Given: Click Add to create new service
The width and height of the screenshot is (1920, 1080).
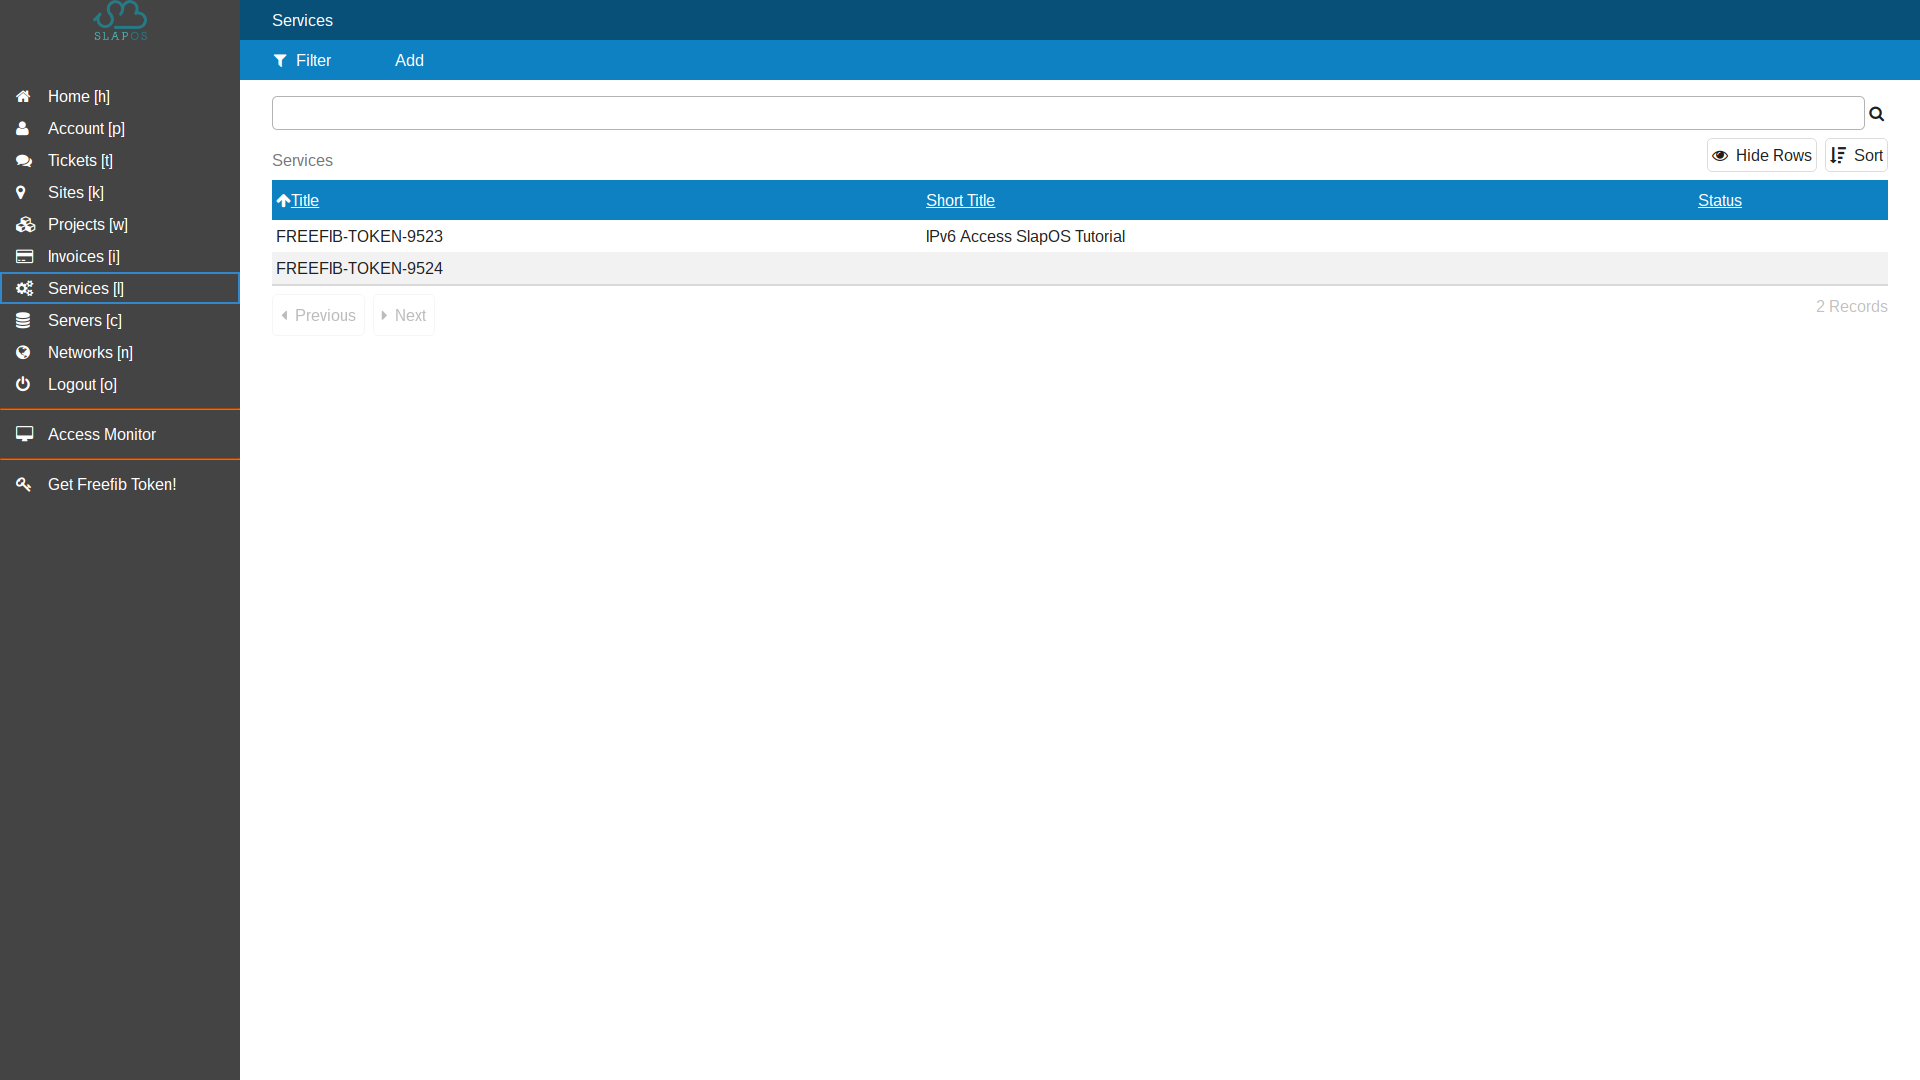Looking at the screenshot, I should 409,59.
